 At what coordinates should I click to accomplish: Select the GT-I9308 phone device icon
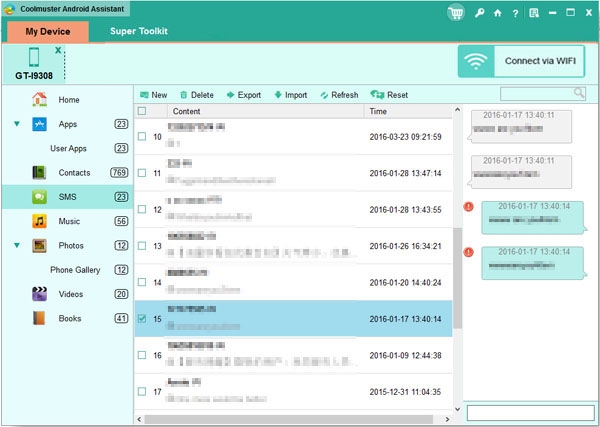[x=34, y=57]
